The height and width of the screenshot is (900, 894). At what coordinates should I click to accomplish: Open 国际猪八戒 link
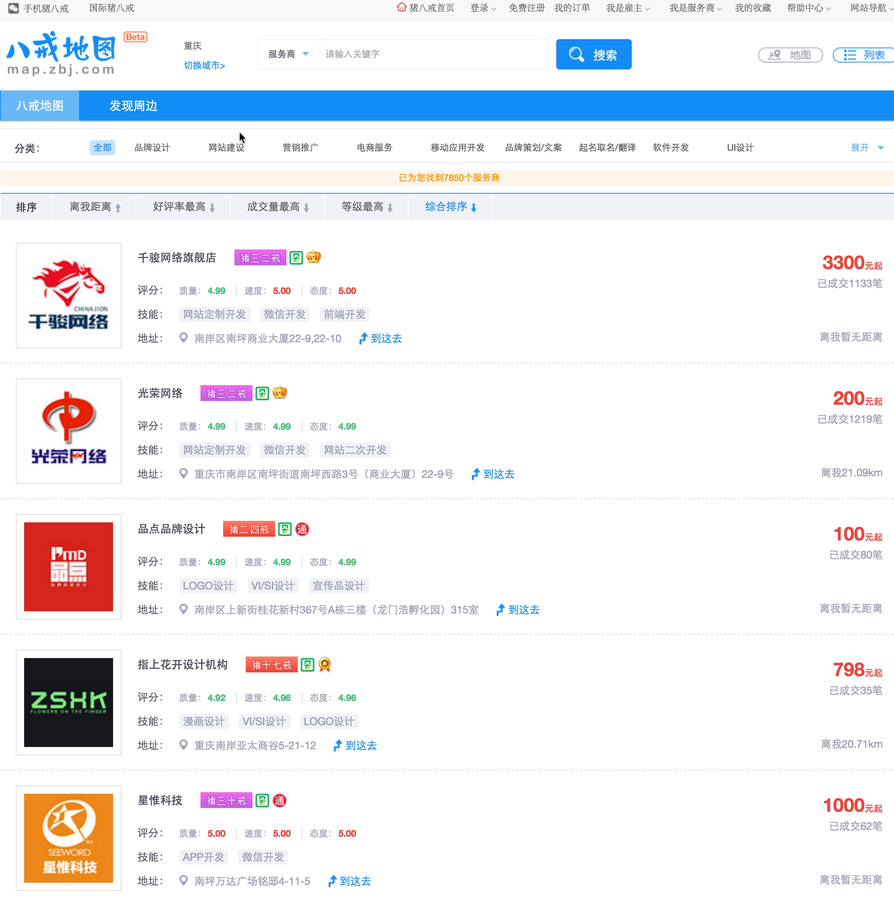(x=111, y=8)
